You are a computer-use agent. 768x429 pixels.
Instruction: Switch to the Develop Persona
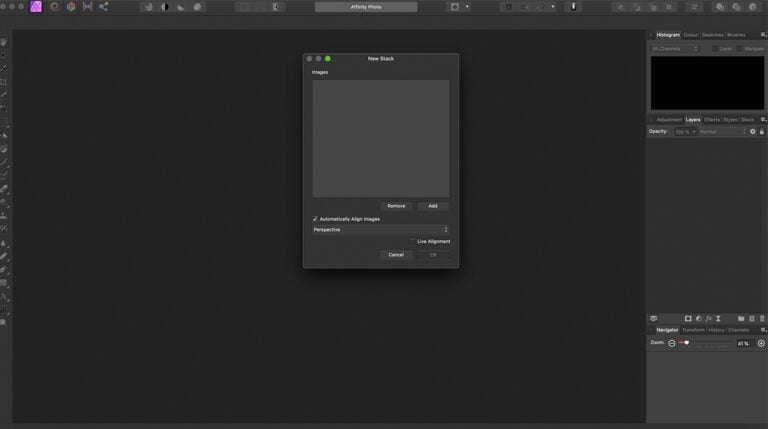pos(71,7)
